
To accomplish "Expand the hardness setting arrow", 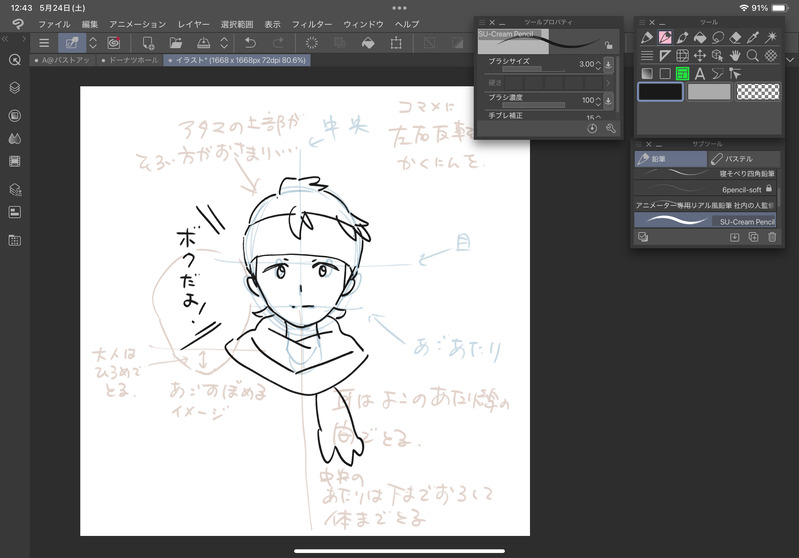I will [609, 83].
